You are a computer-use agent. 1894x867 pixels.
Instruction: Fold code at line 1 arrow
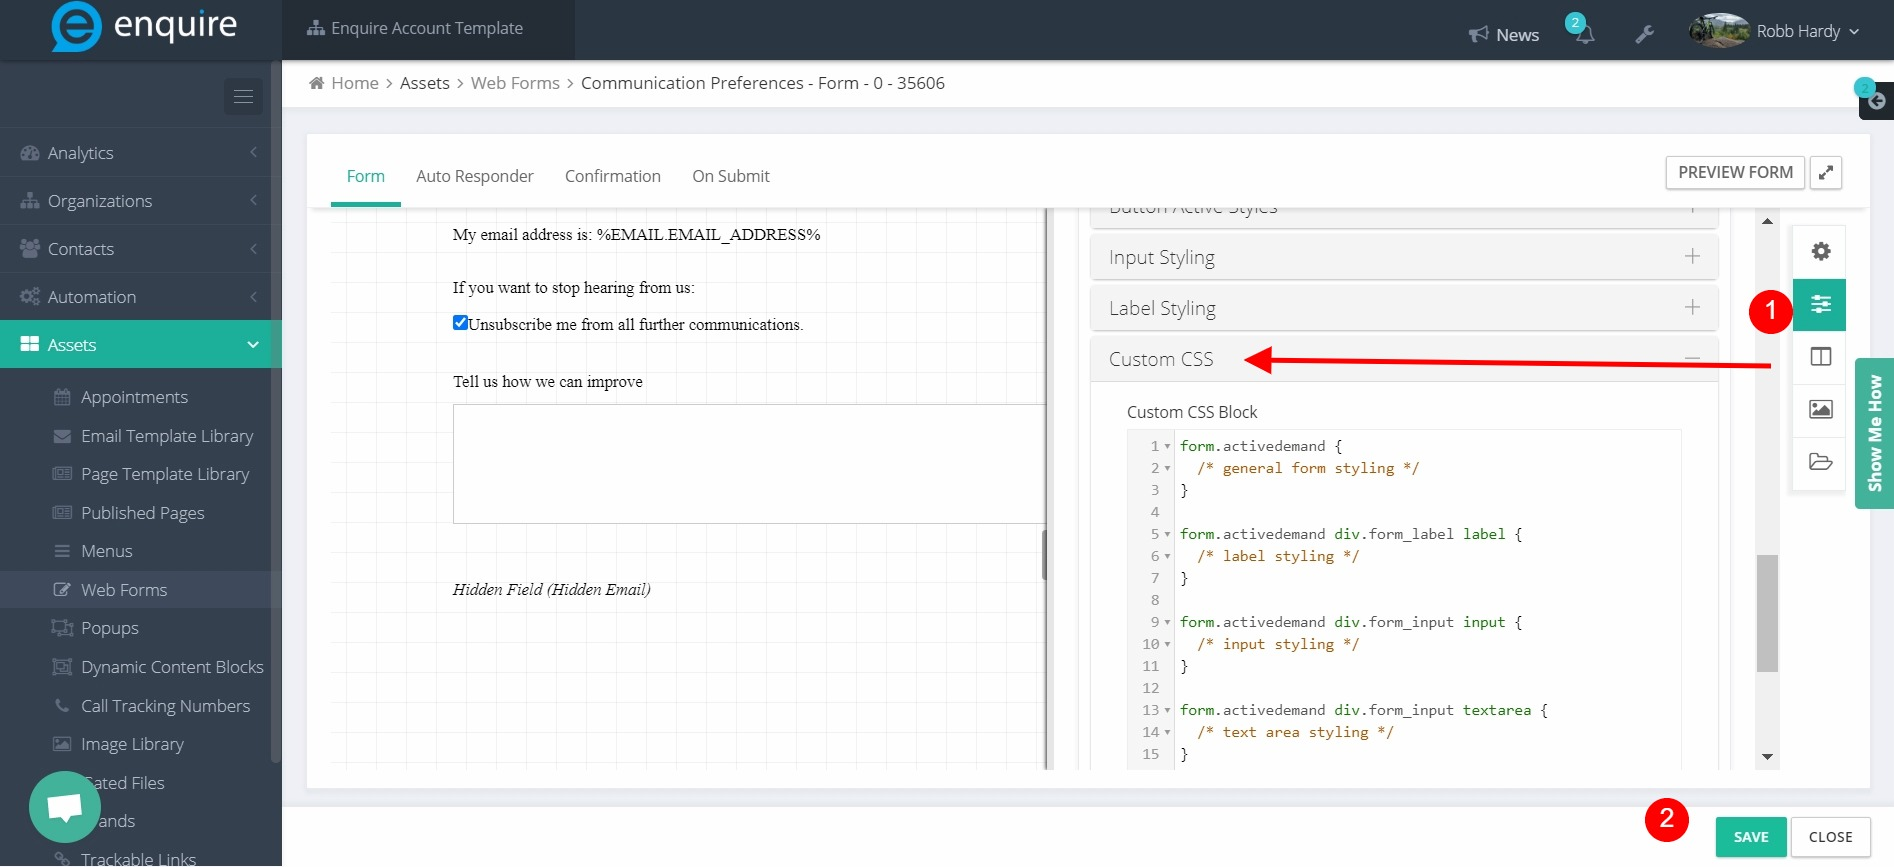click(x=1167, y=446)
